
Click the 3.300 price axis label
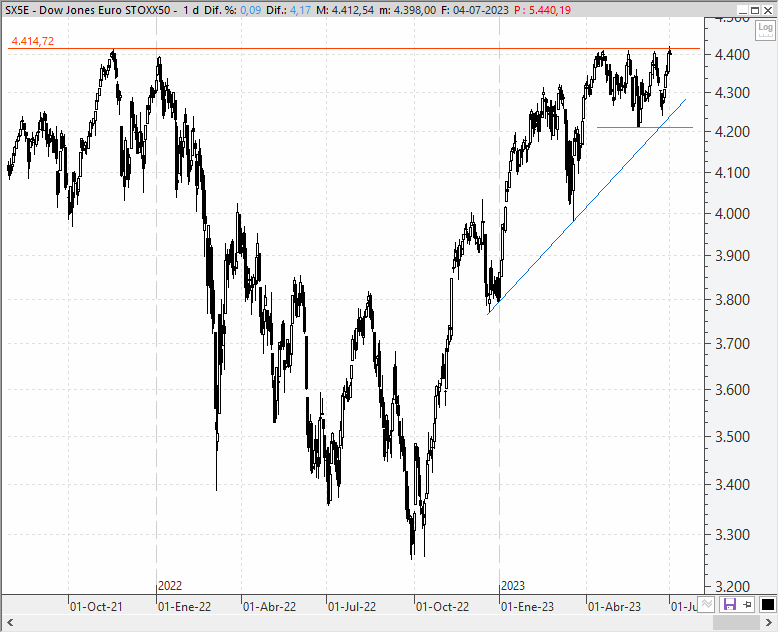(x=732, y=535)
